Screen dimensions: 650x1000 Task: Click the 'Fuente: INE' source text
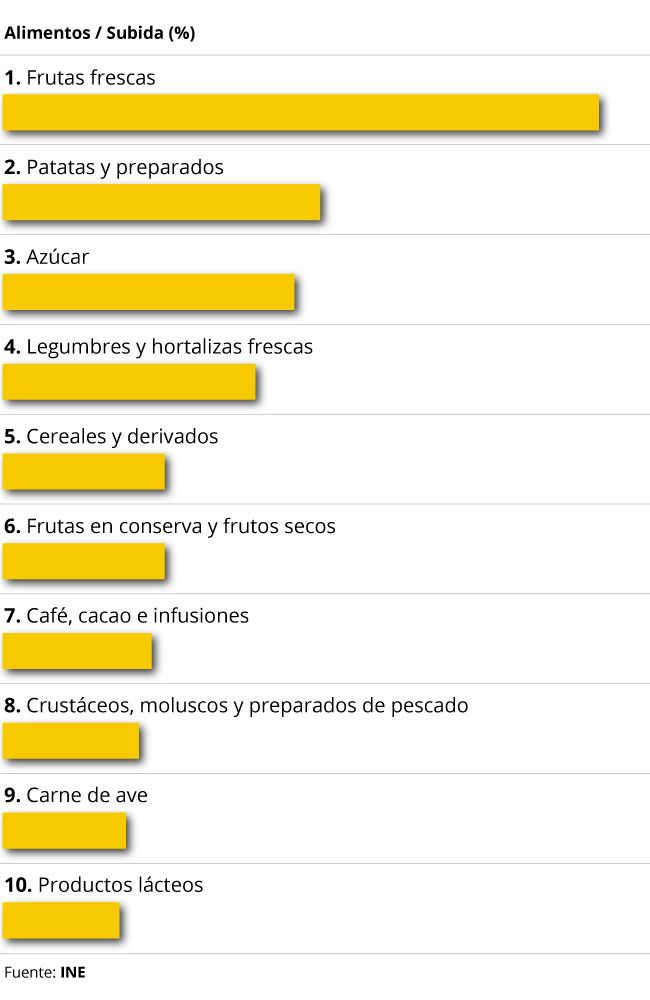45,972
